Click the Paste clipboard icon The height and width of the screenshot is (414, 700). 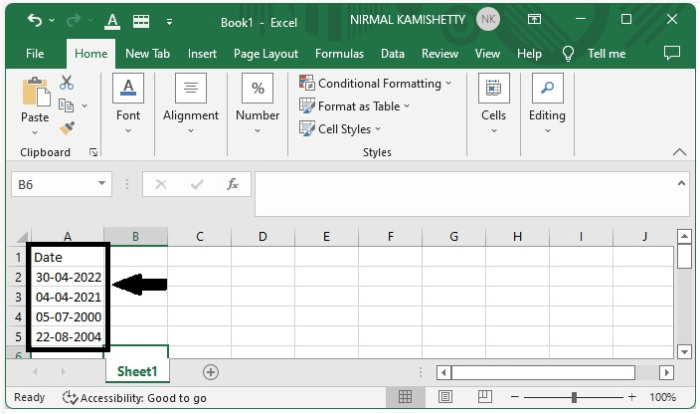[36, 93]
